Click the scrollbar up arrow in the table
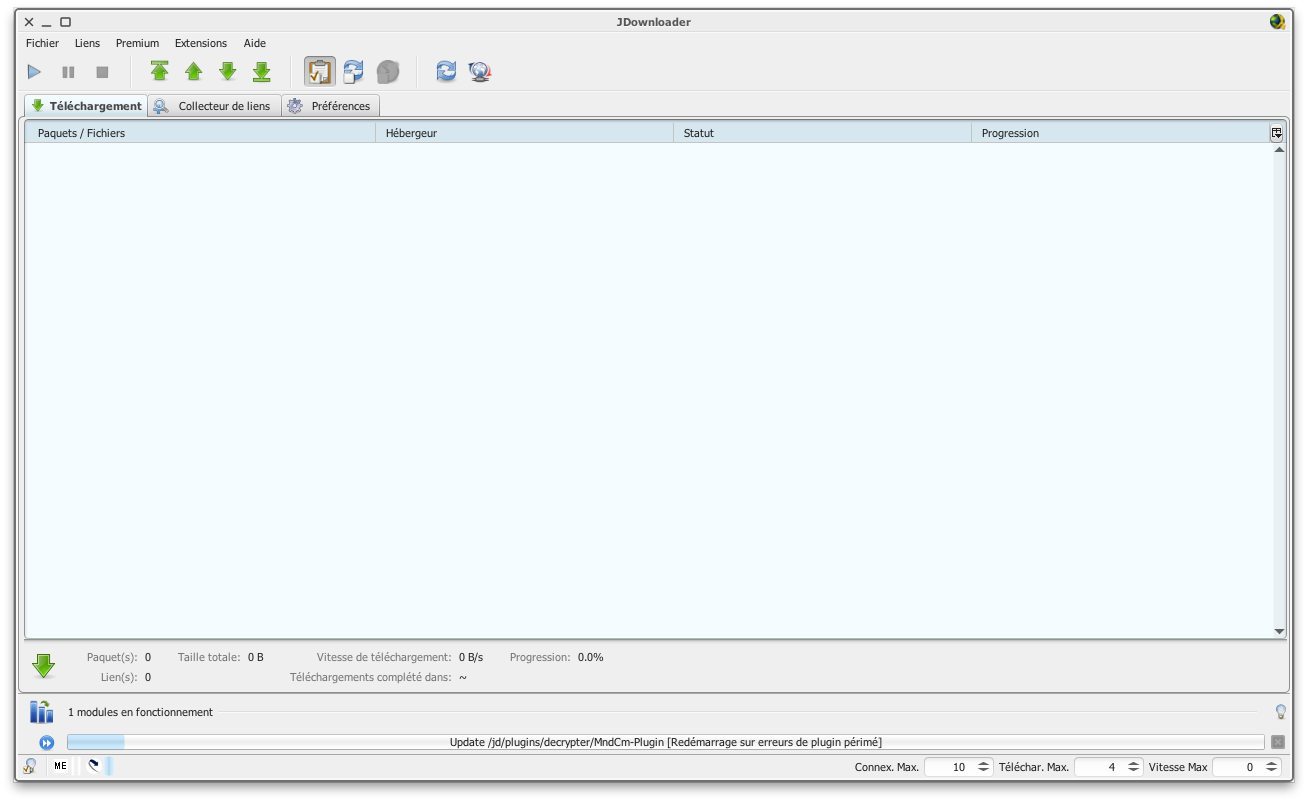Image resolution: width=1308 pixels, height=802 pixels. [1279, 149]
